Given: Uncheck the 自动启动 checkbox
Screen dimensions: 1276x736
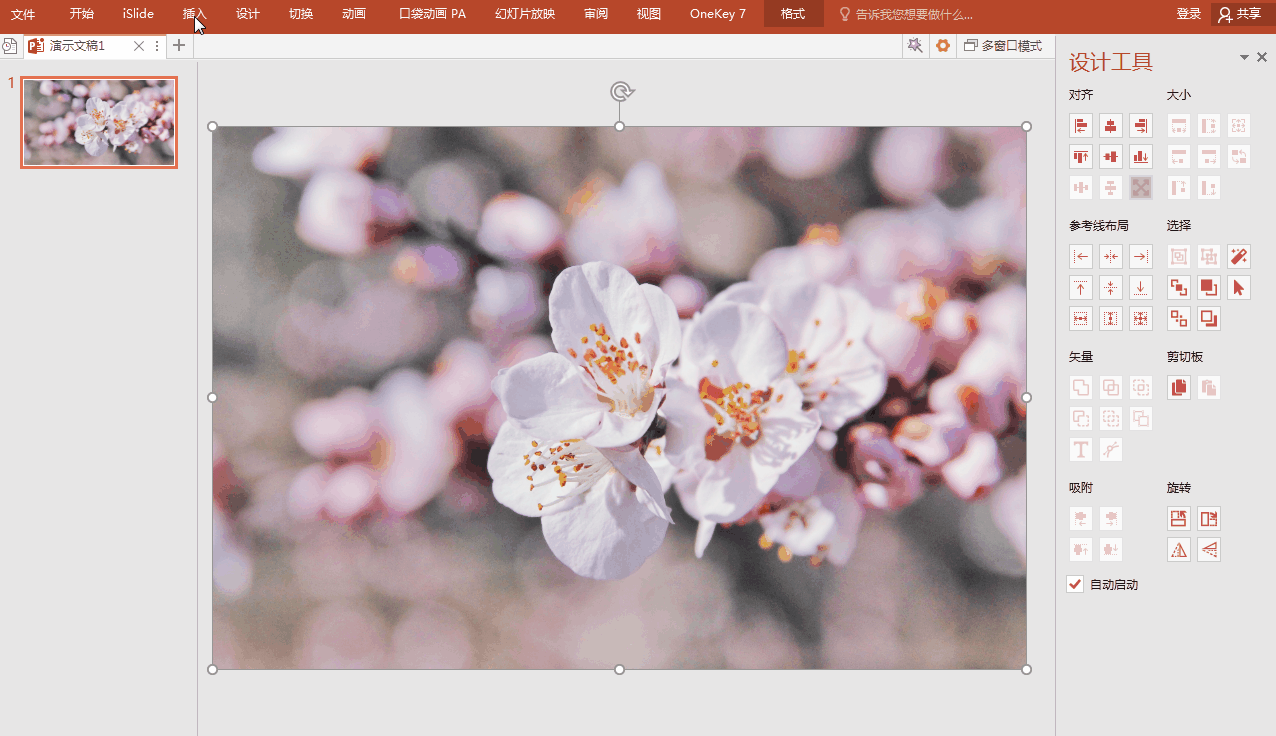Looking at the screenshot, I should (1075, 585).
